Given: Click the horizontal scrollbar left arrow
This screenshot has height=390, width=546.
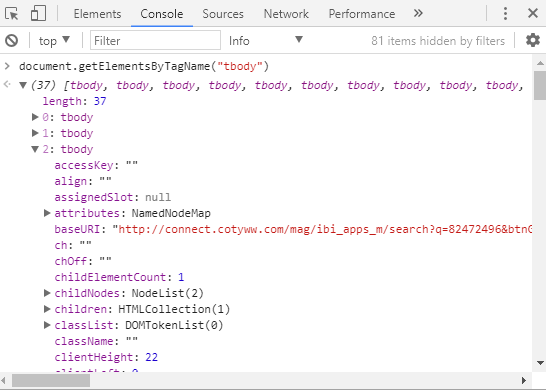Looking at the screenshot, I should point(3,380).
